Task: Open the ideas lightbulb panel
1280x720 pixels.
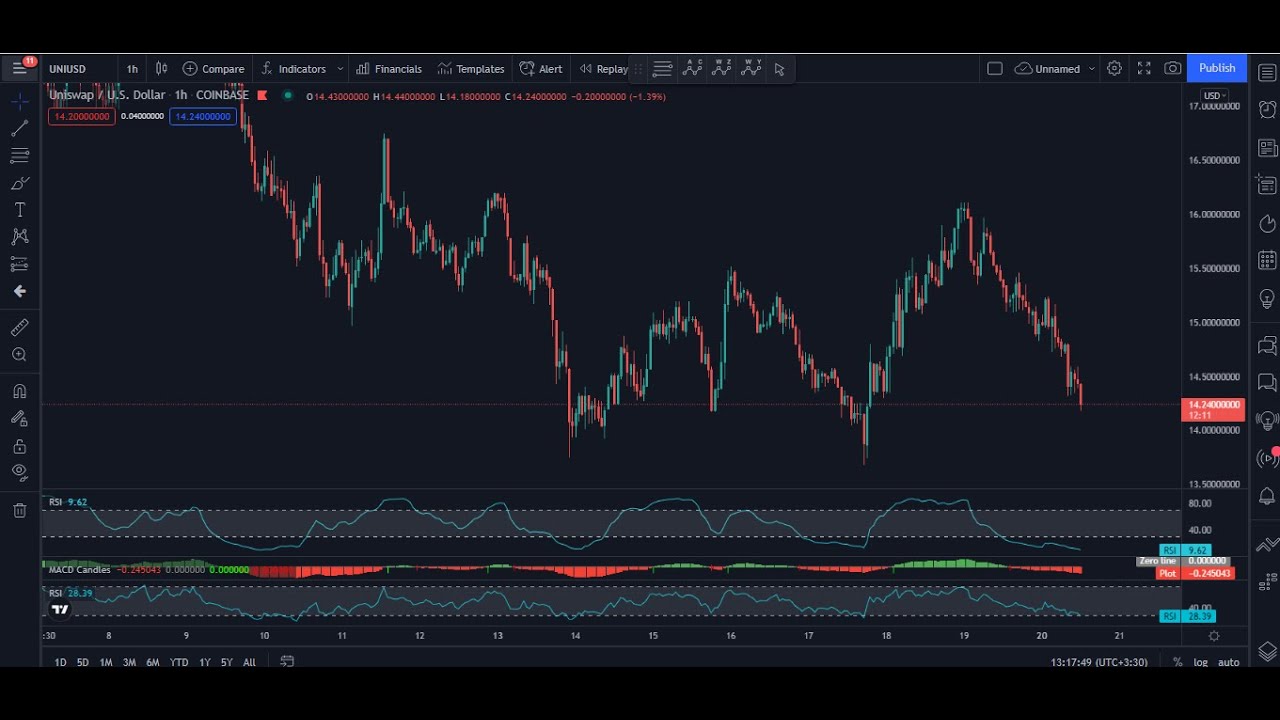Action: [1267, 298]
